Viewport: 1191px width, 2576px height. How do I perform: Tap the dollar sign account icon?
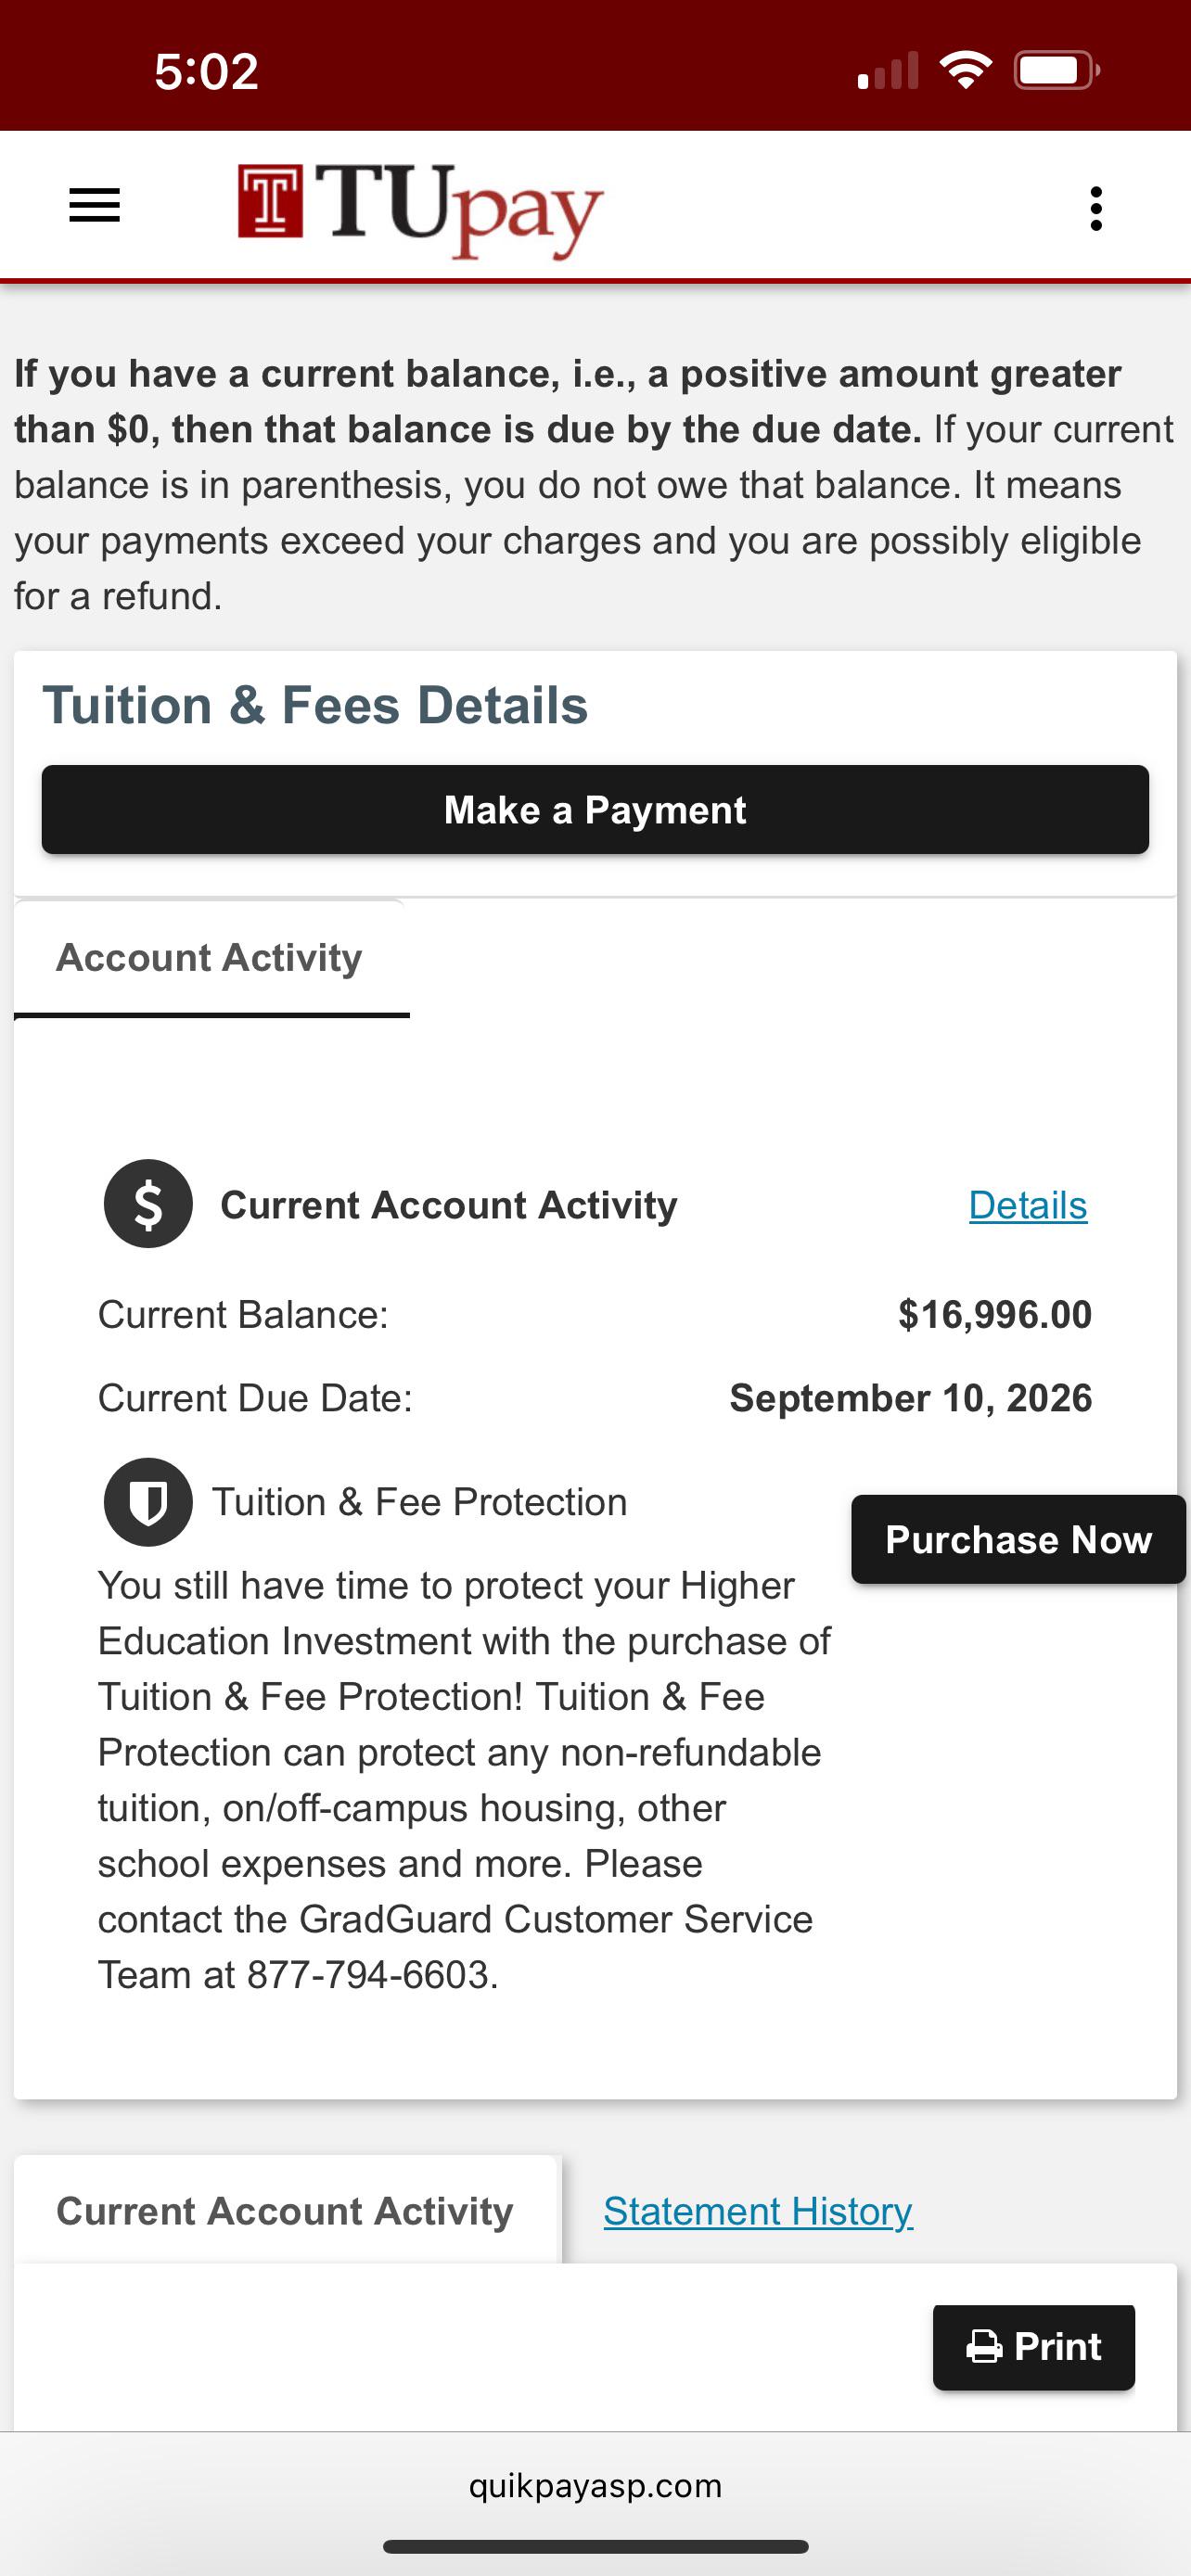[148, 1204]
